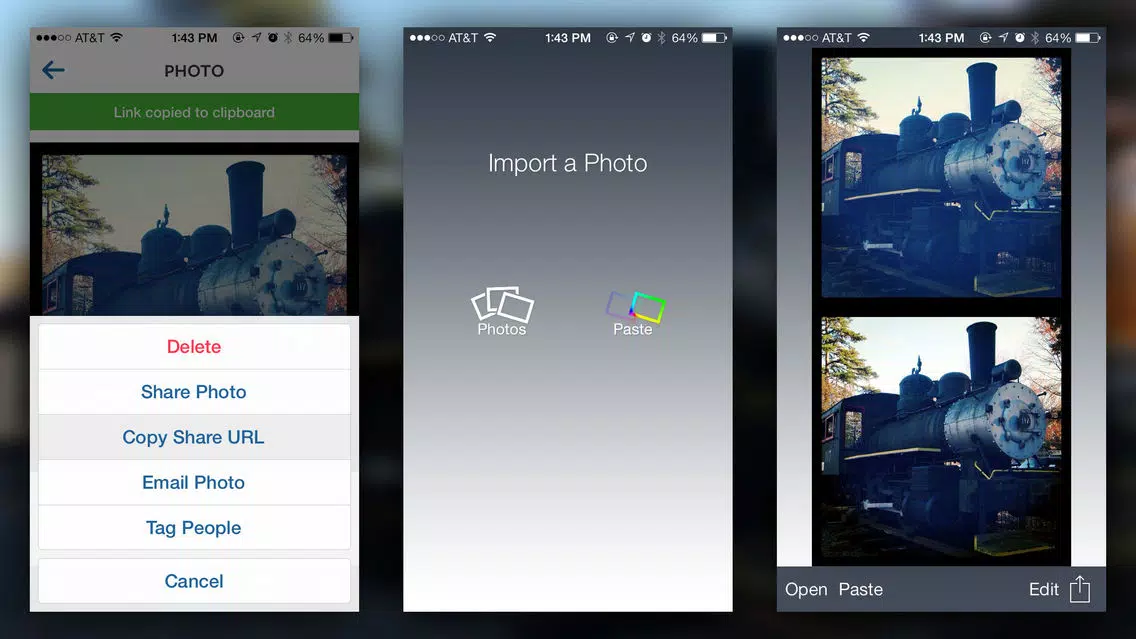Select the bottom train photo in right screen
This screenshot has width=1136, height=639.
point(940,437)
